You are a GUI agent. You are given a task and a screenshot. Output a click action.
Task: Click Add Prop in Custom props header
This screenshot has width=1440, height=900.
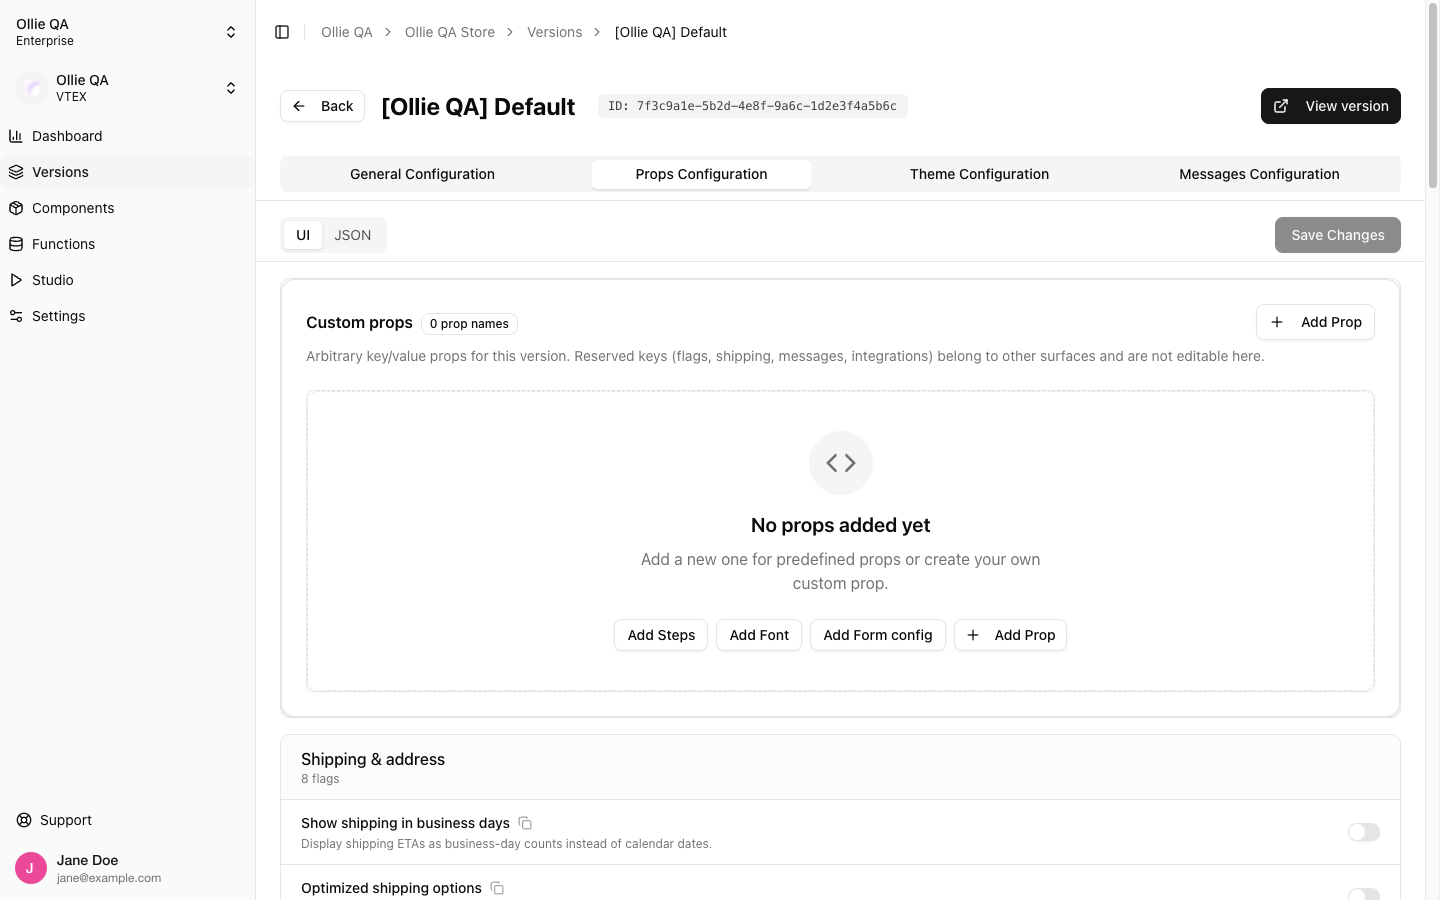pyautogui.click(x=1315, y=322)
